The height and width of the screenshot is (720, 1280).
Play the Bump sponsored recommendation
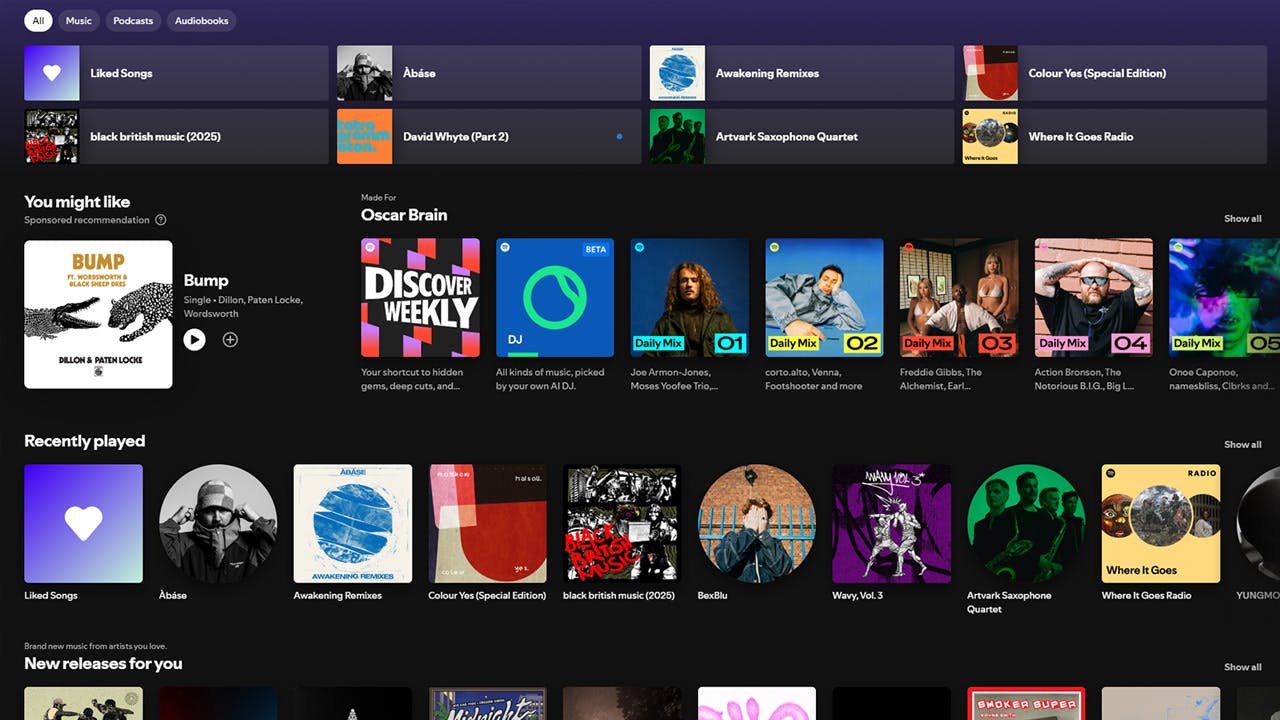tap(195, 339)
